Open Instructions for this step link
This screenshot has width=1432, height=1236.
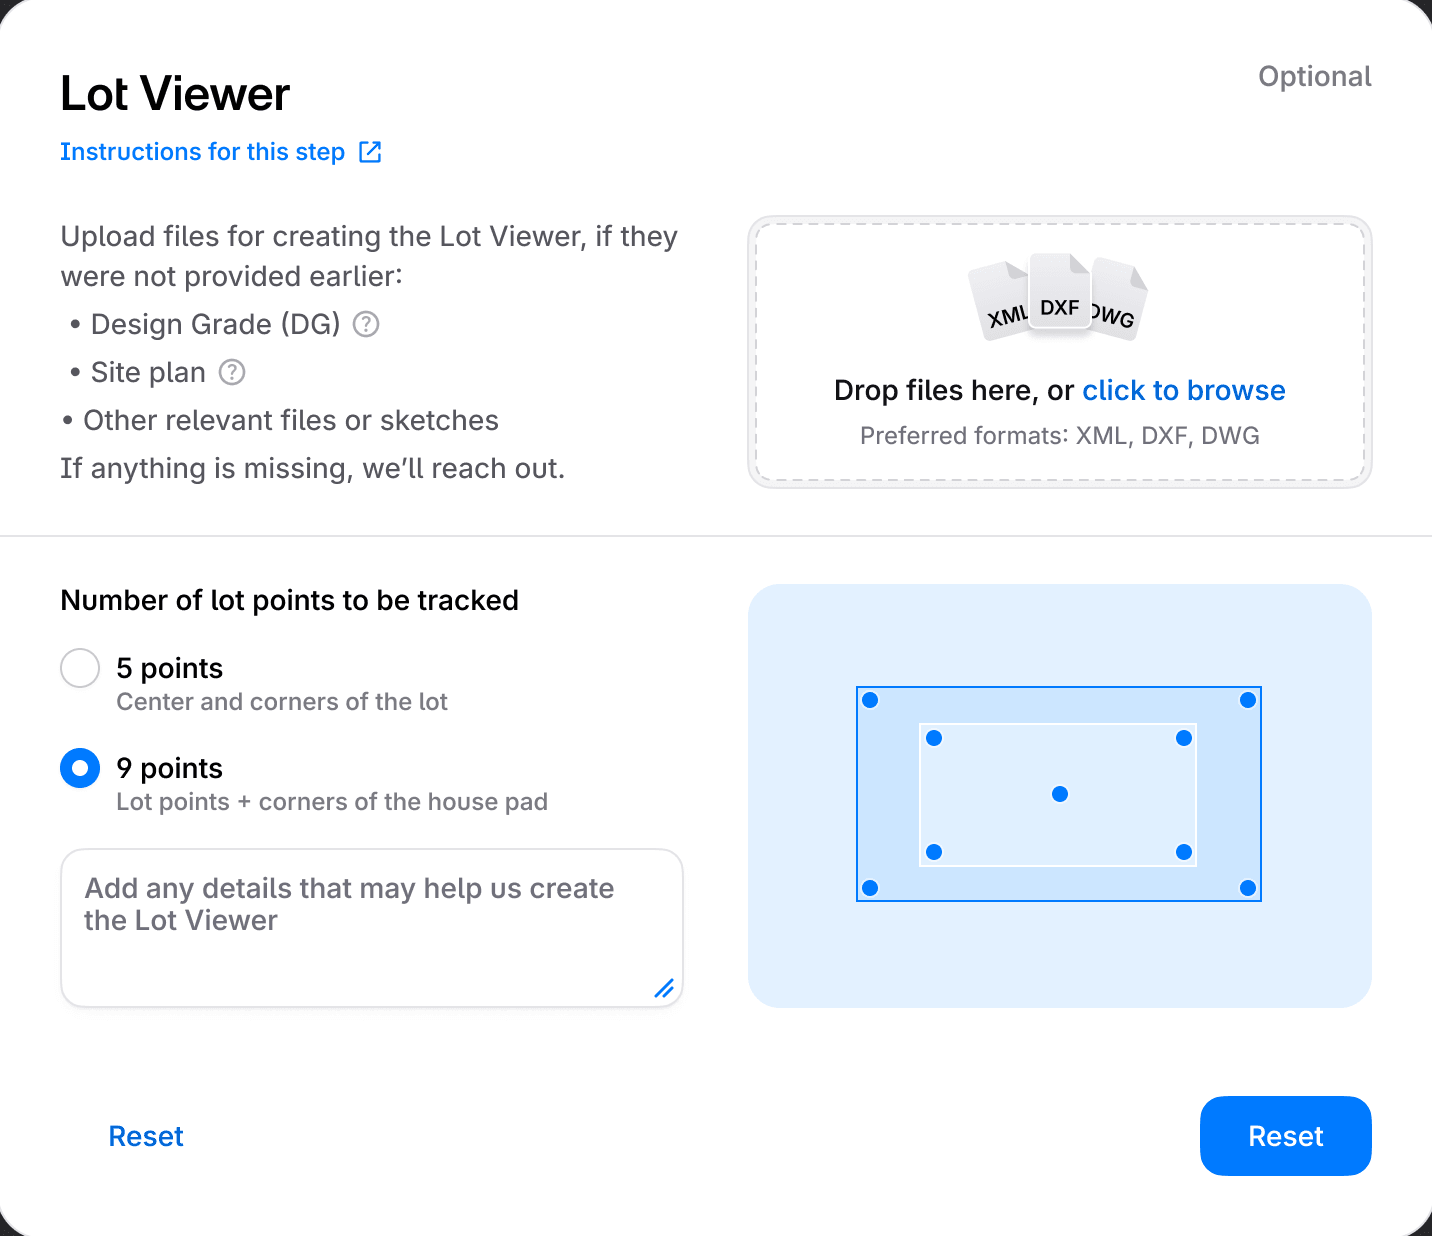[x=202, y=152]
